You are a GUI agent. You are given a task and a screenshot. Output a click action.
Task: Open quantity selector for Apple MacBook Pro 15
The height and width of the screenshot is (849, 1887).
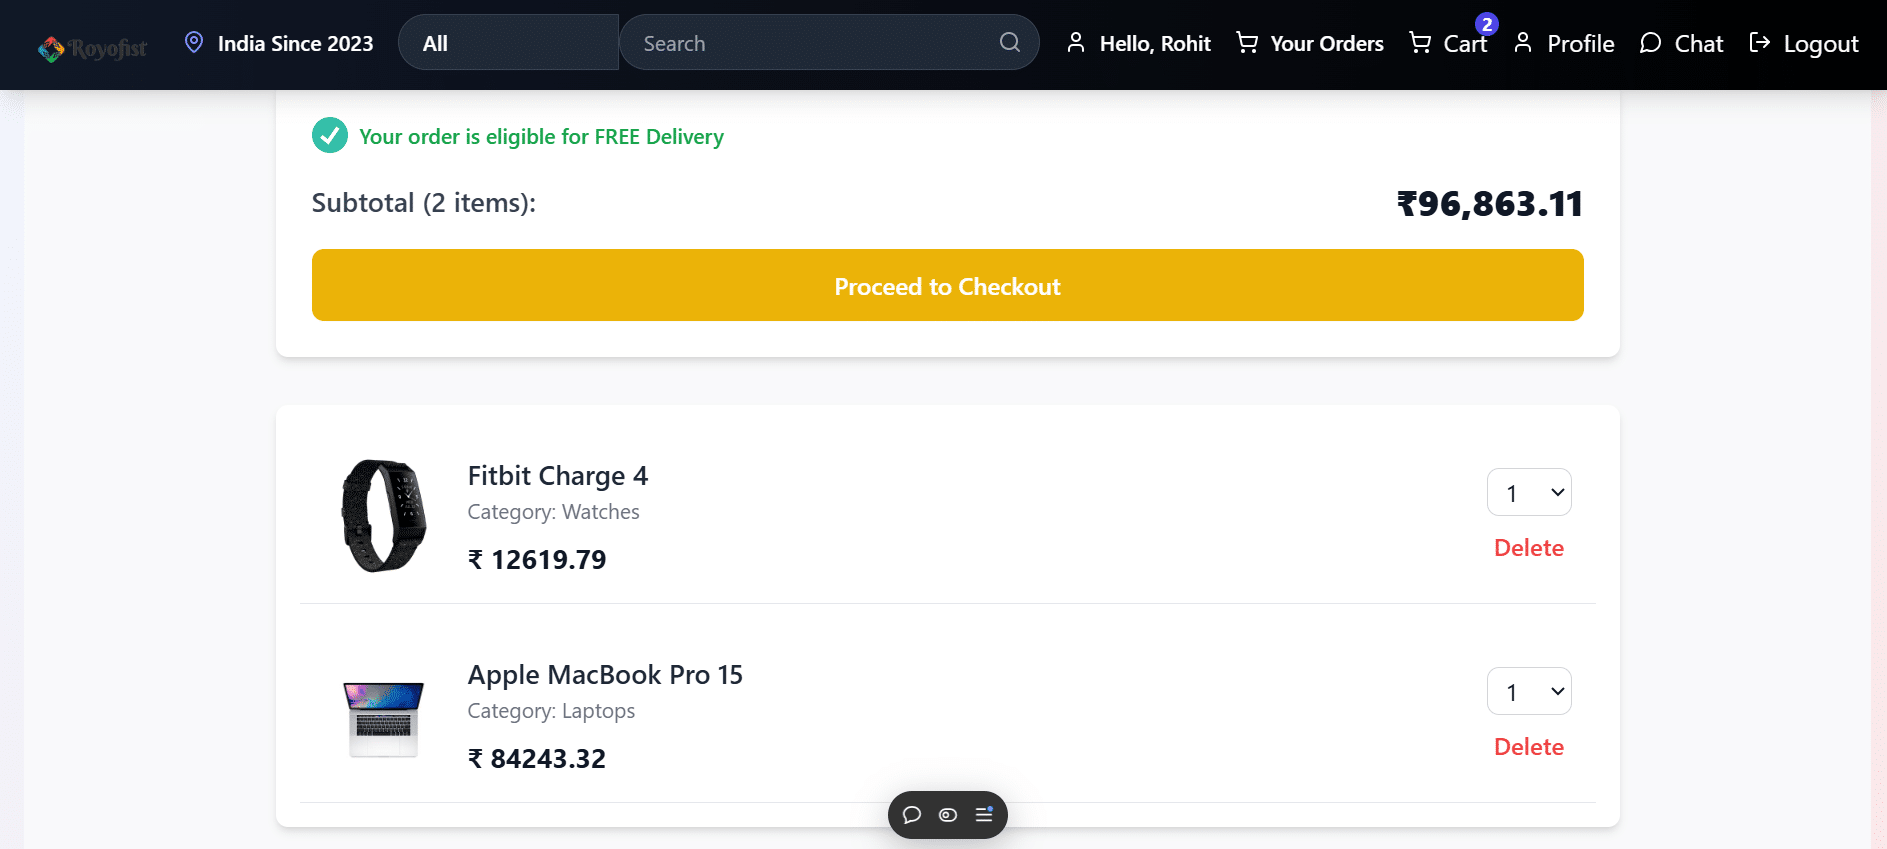point(1529,691)
